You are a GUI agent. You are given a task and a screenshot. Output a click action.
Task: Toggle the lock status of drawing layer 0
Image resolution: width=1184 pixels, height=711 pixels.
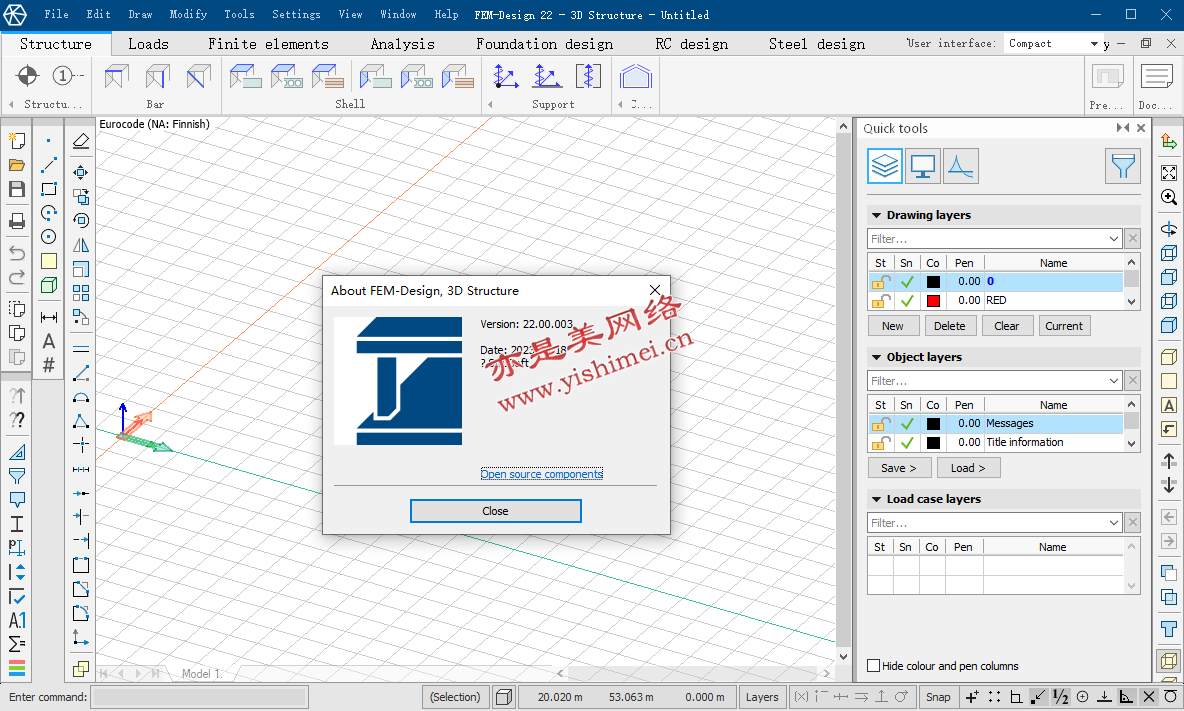click(x=880, y=282)
